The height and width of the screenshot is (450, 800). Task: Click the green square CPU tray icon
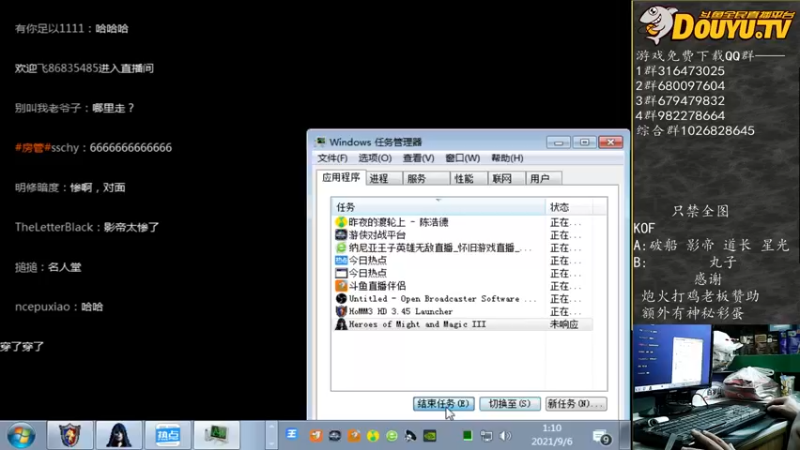click(467, 436)
